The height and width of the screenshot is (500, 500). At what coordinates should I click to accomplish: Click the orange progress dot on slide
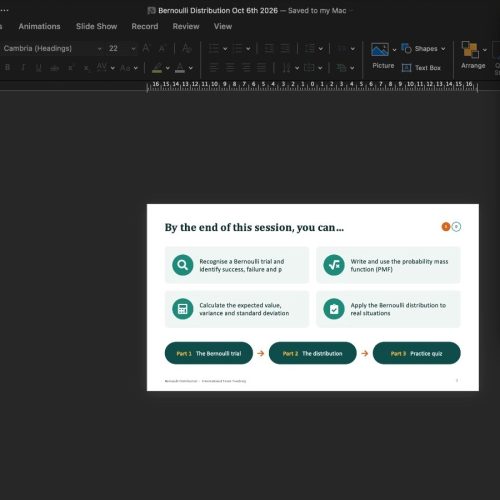pos(446,227)
